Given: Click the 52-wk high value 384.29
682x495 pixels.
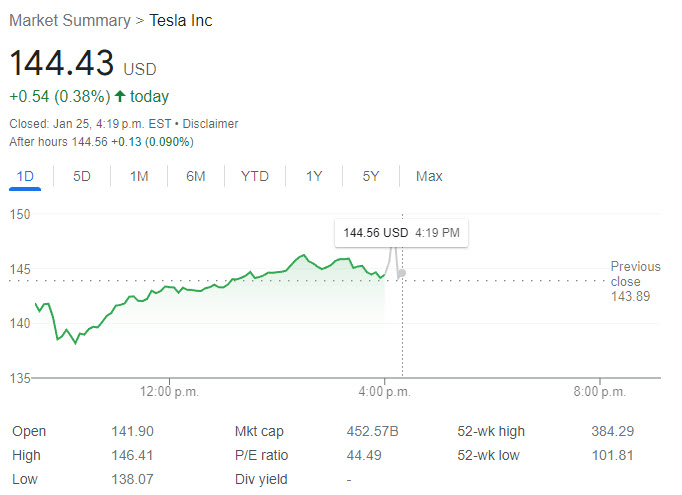Looking at the screenshot, I should [612, 432].
